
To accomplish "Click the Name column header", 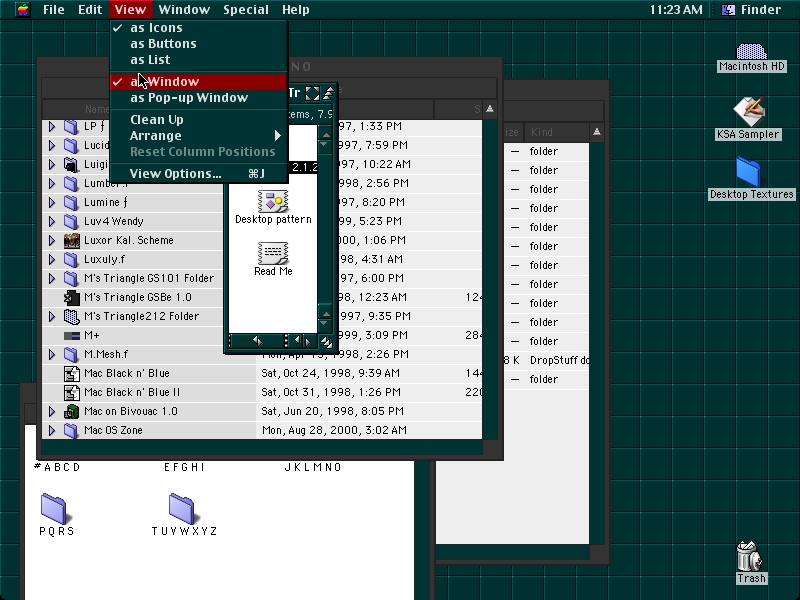I will (97, 109).
